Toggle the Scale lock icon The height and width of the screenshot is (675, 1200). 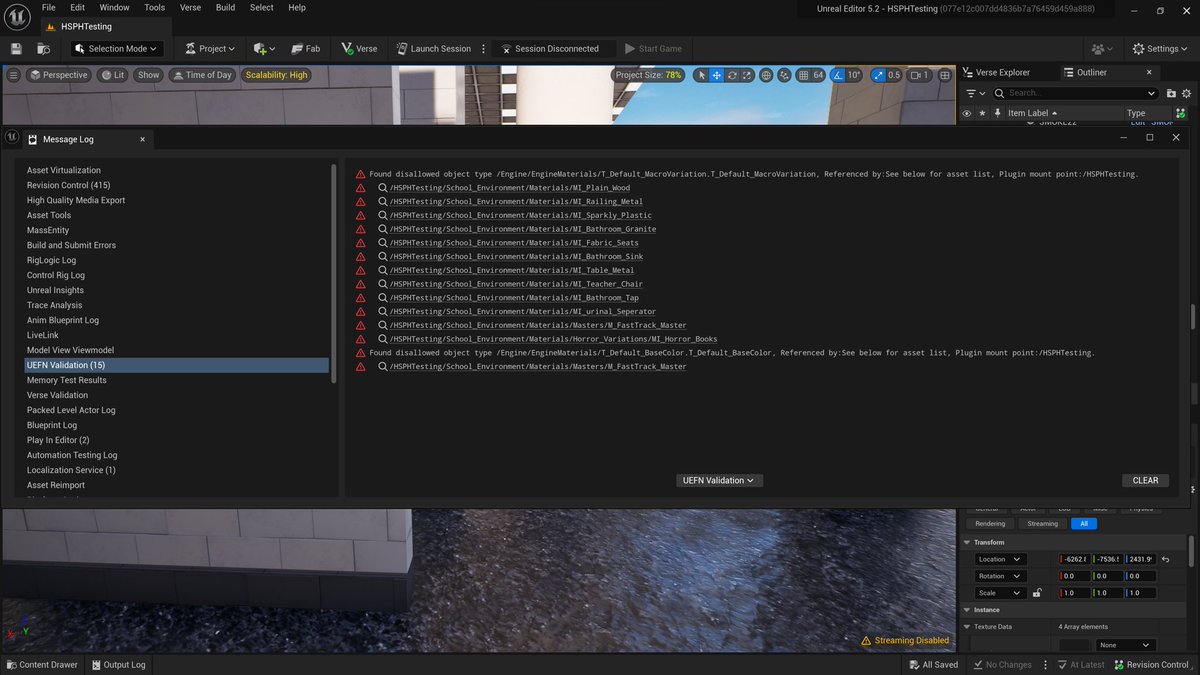tap(1037, 593)
